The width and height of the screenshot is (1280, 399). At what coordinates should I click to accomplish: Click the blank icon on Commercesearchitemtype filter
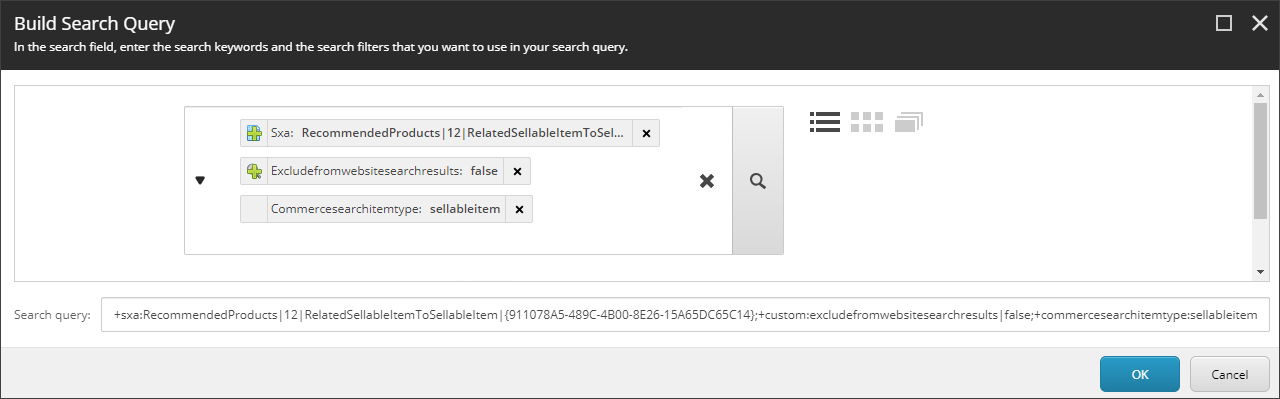(x=254, y=209)
